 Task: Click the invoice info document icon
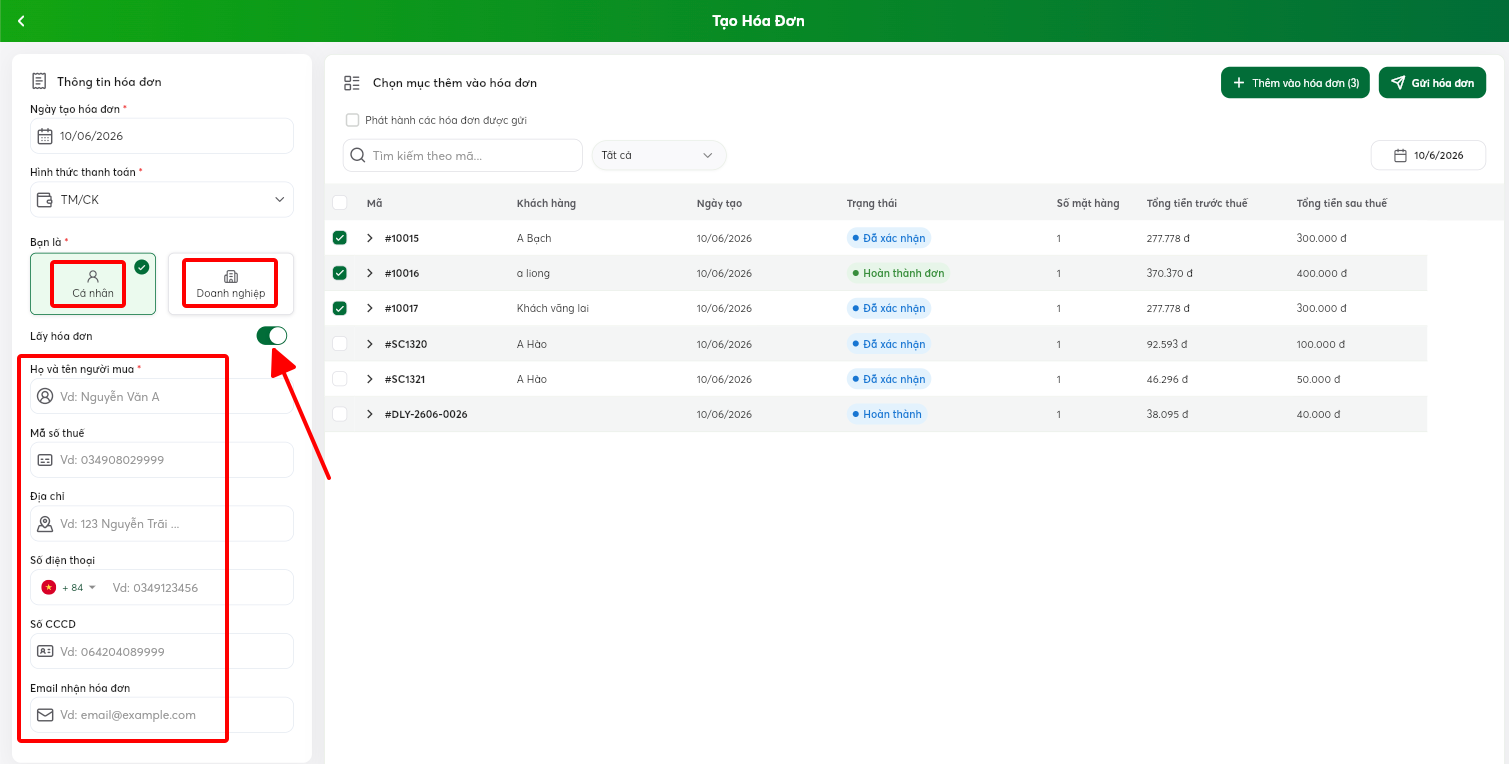tap(39, 81)
